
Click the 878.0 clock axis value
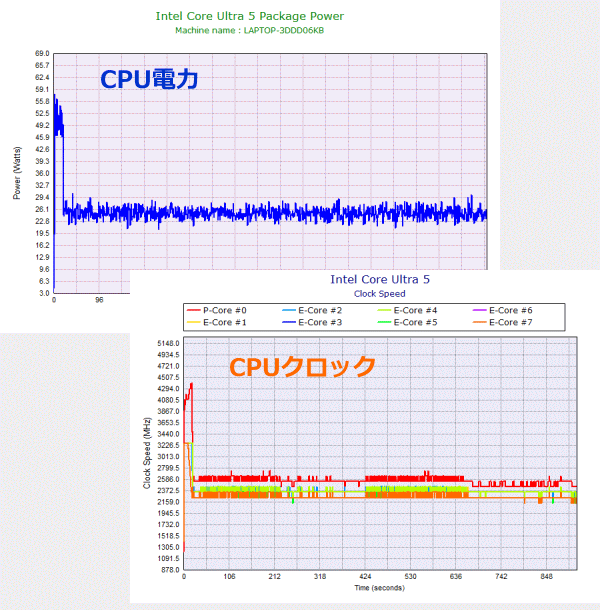(170, 570)
